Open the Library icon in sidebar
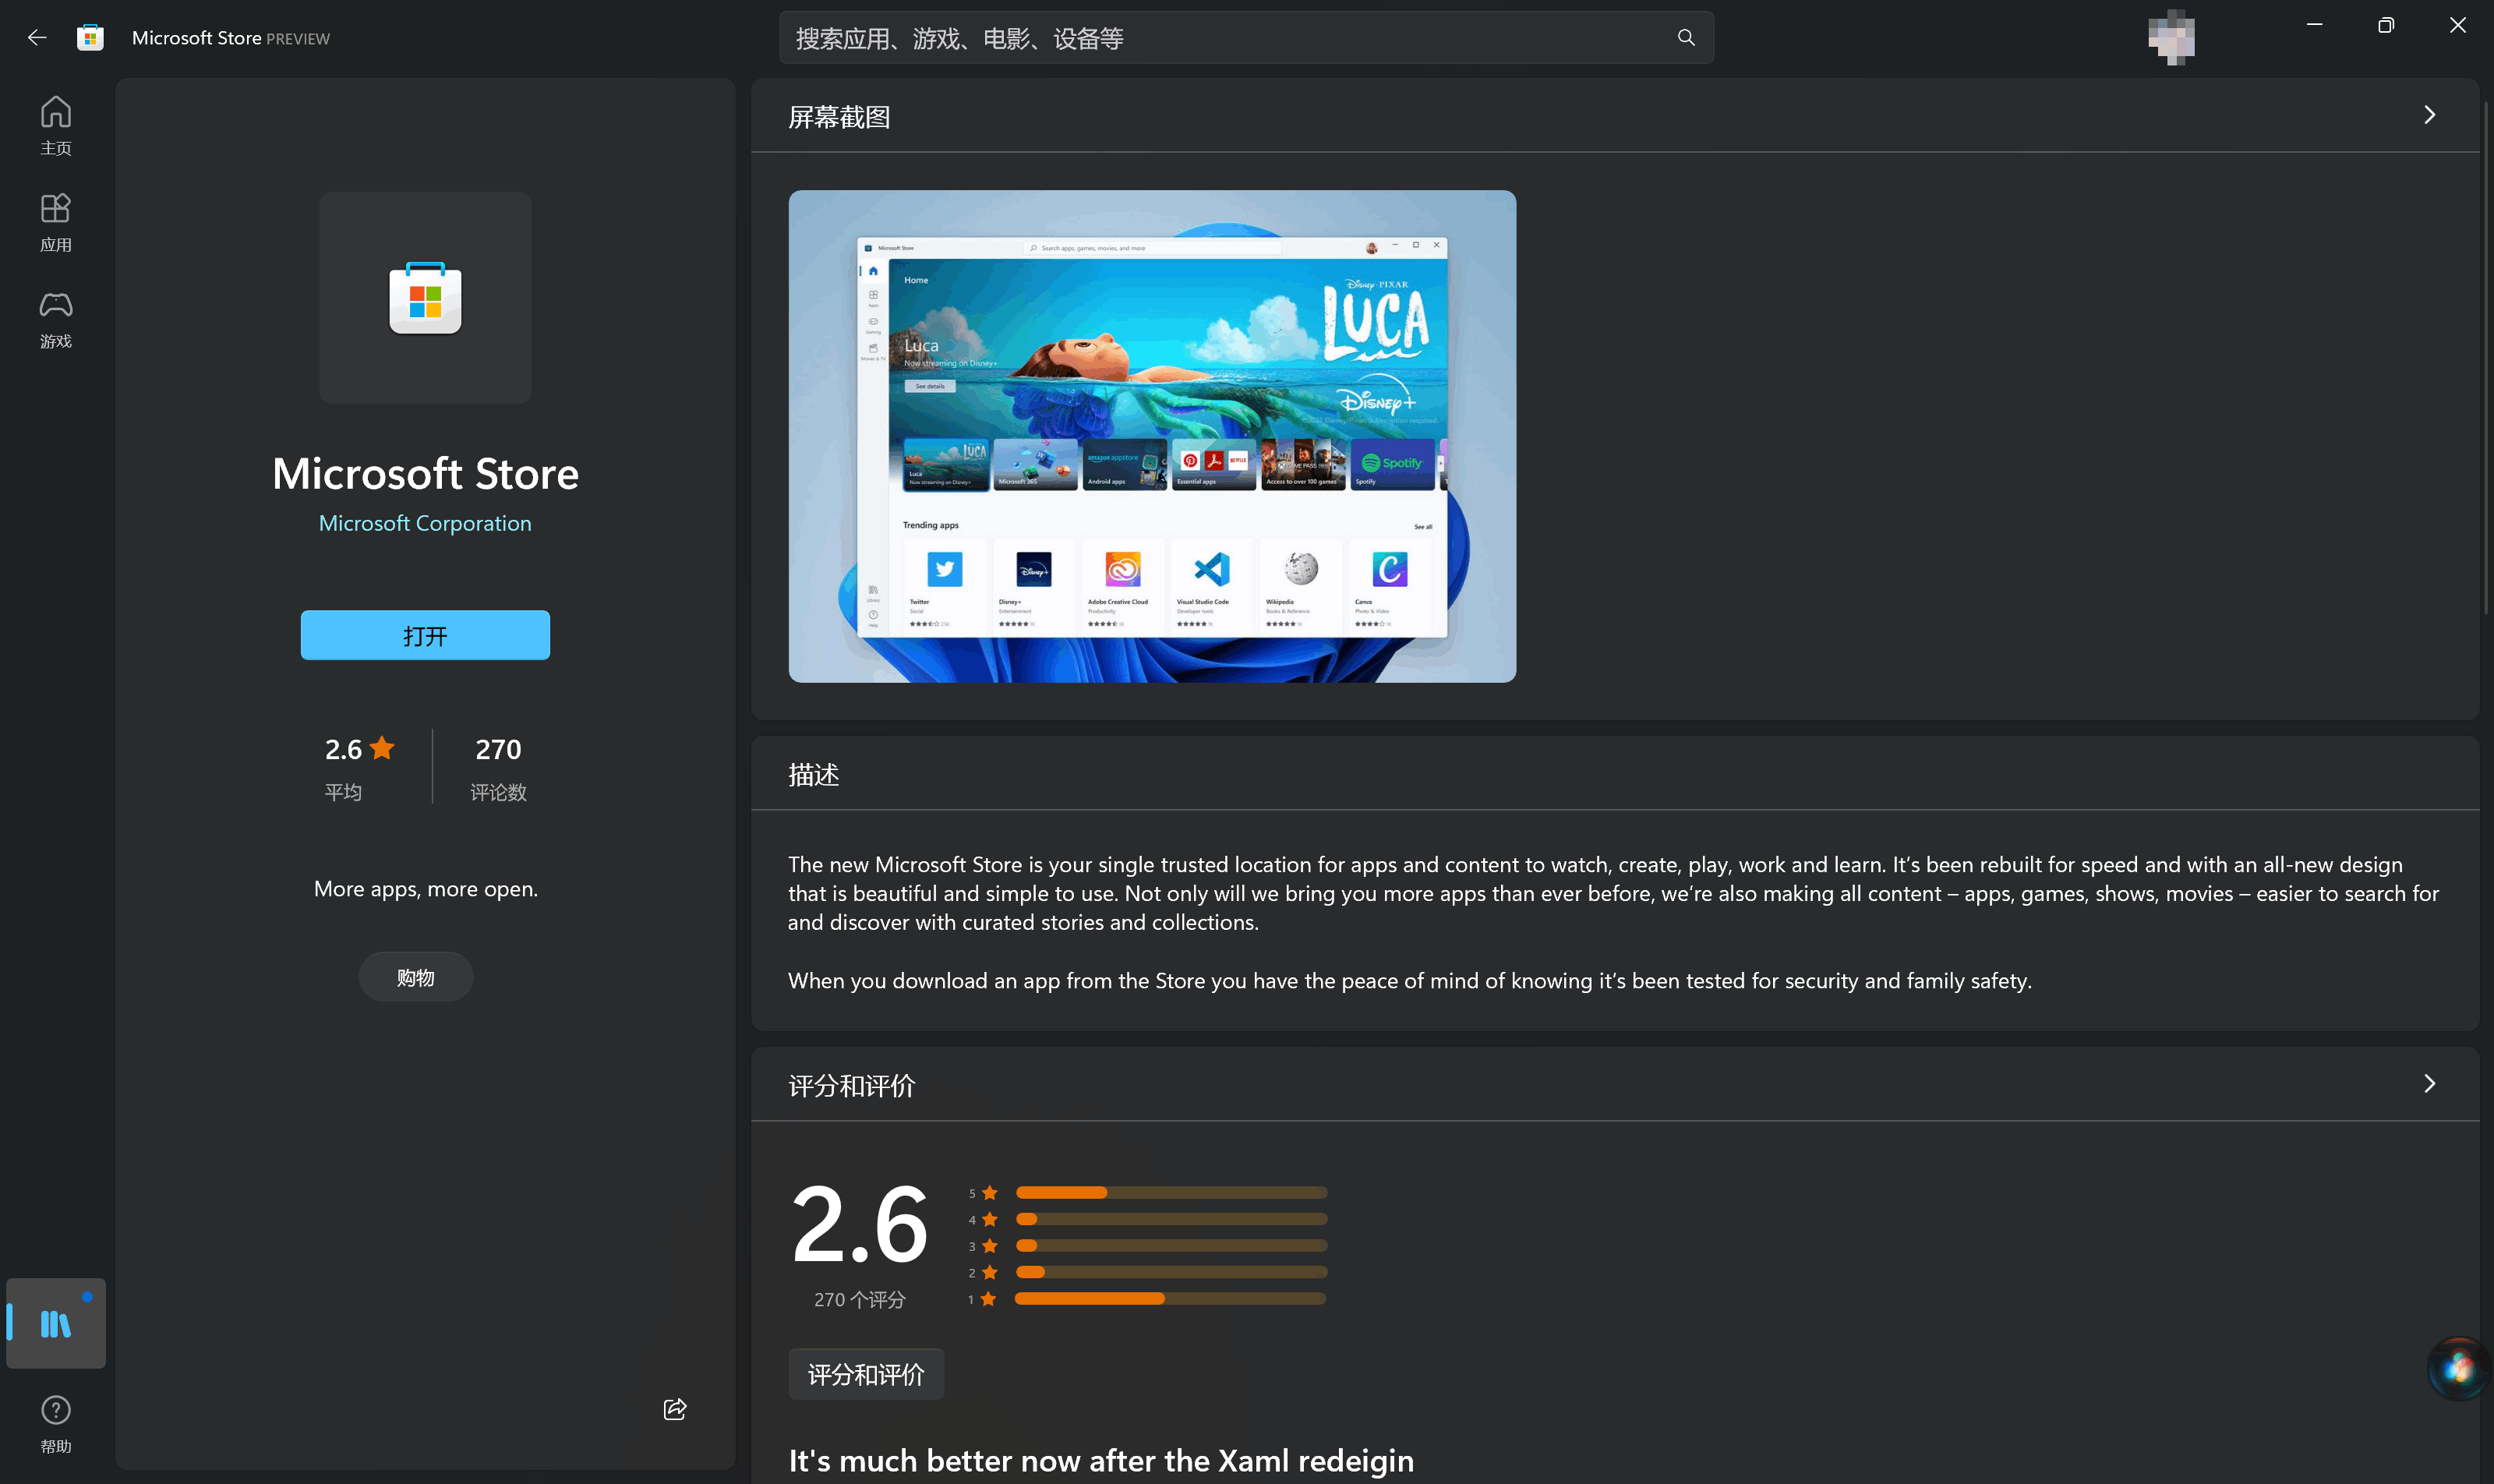The height and width of the screenshot is (1484, 2494). coord(55,1323)
